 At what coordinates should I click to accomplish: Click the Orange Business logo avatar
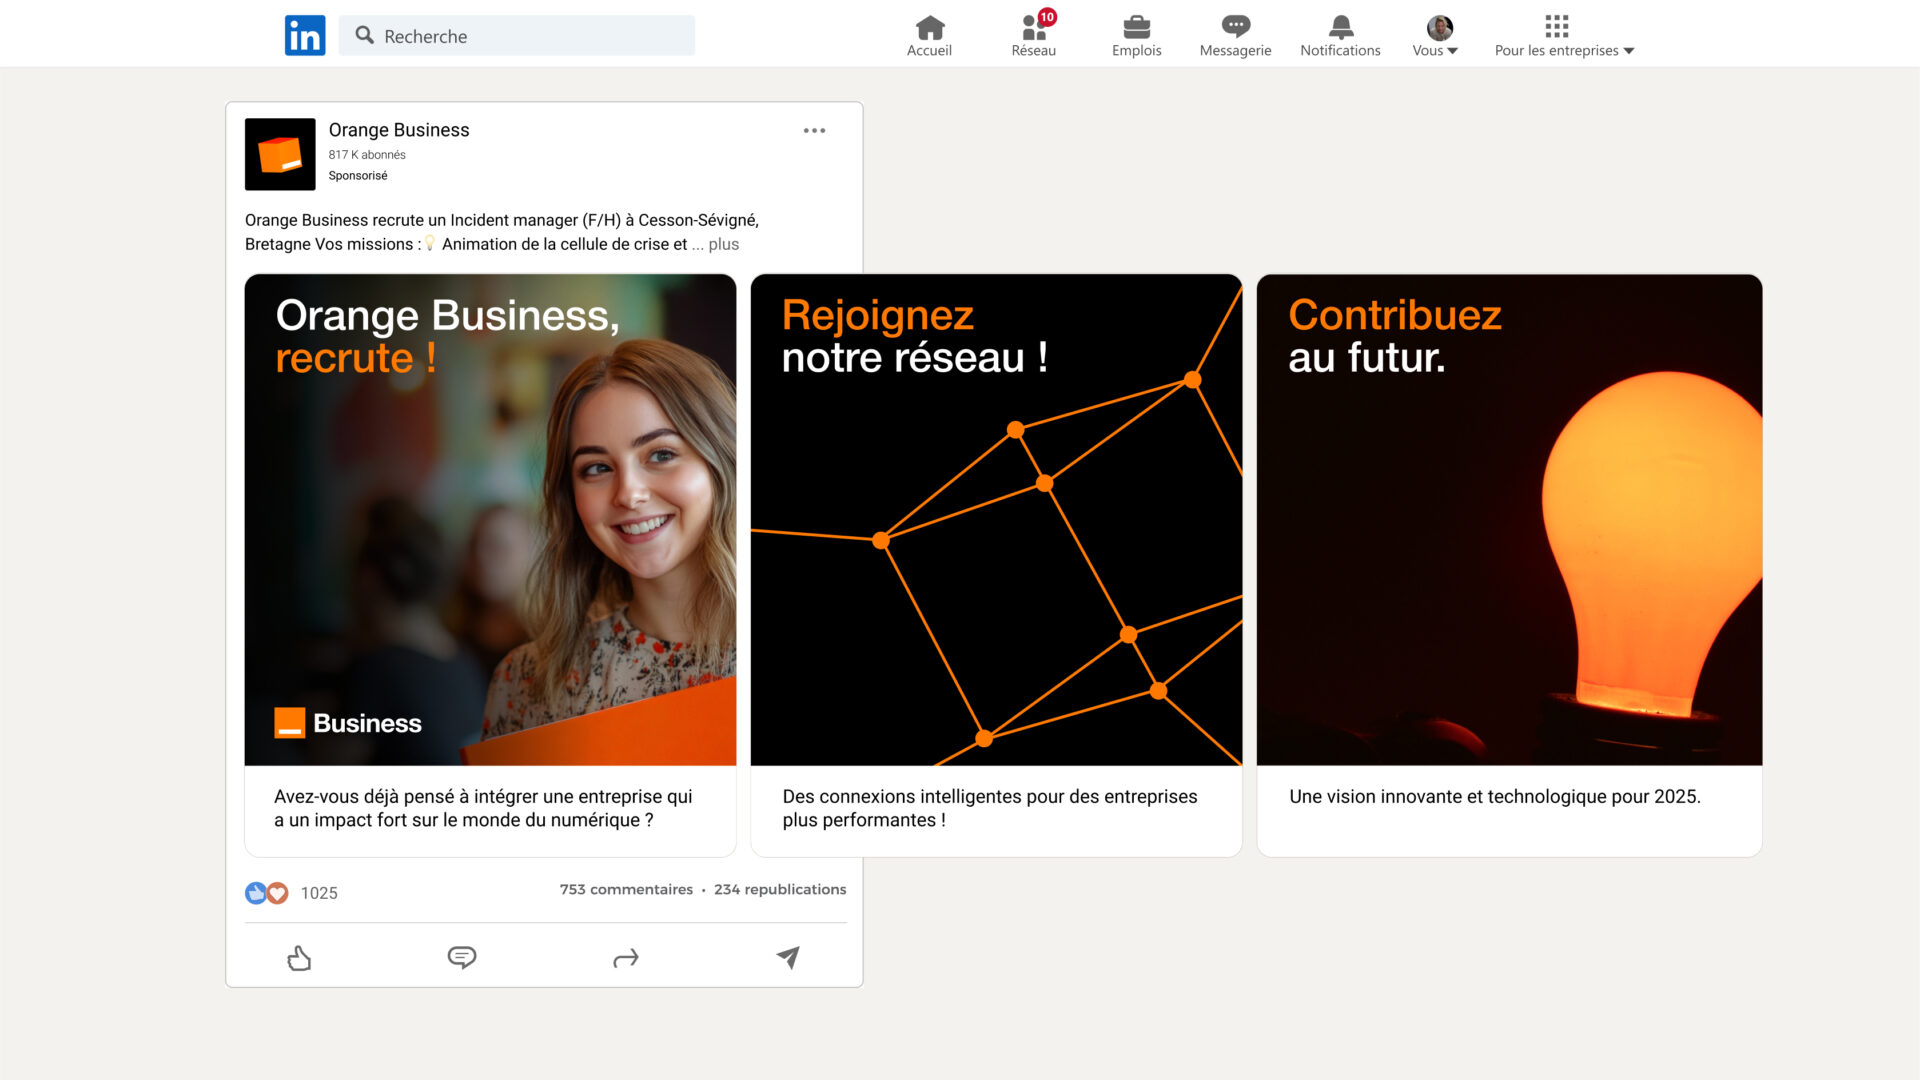click(280, 154)
